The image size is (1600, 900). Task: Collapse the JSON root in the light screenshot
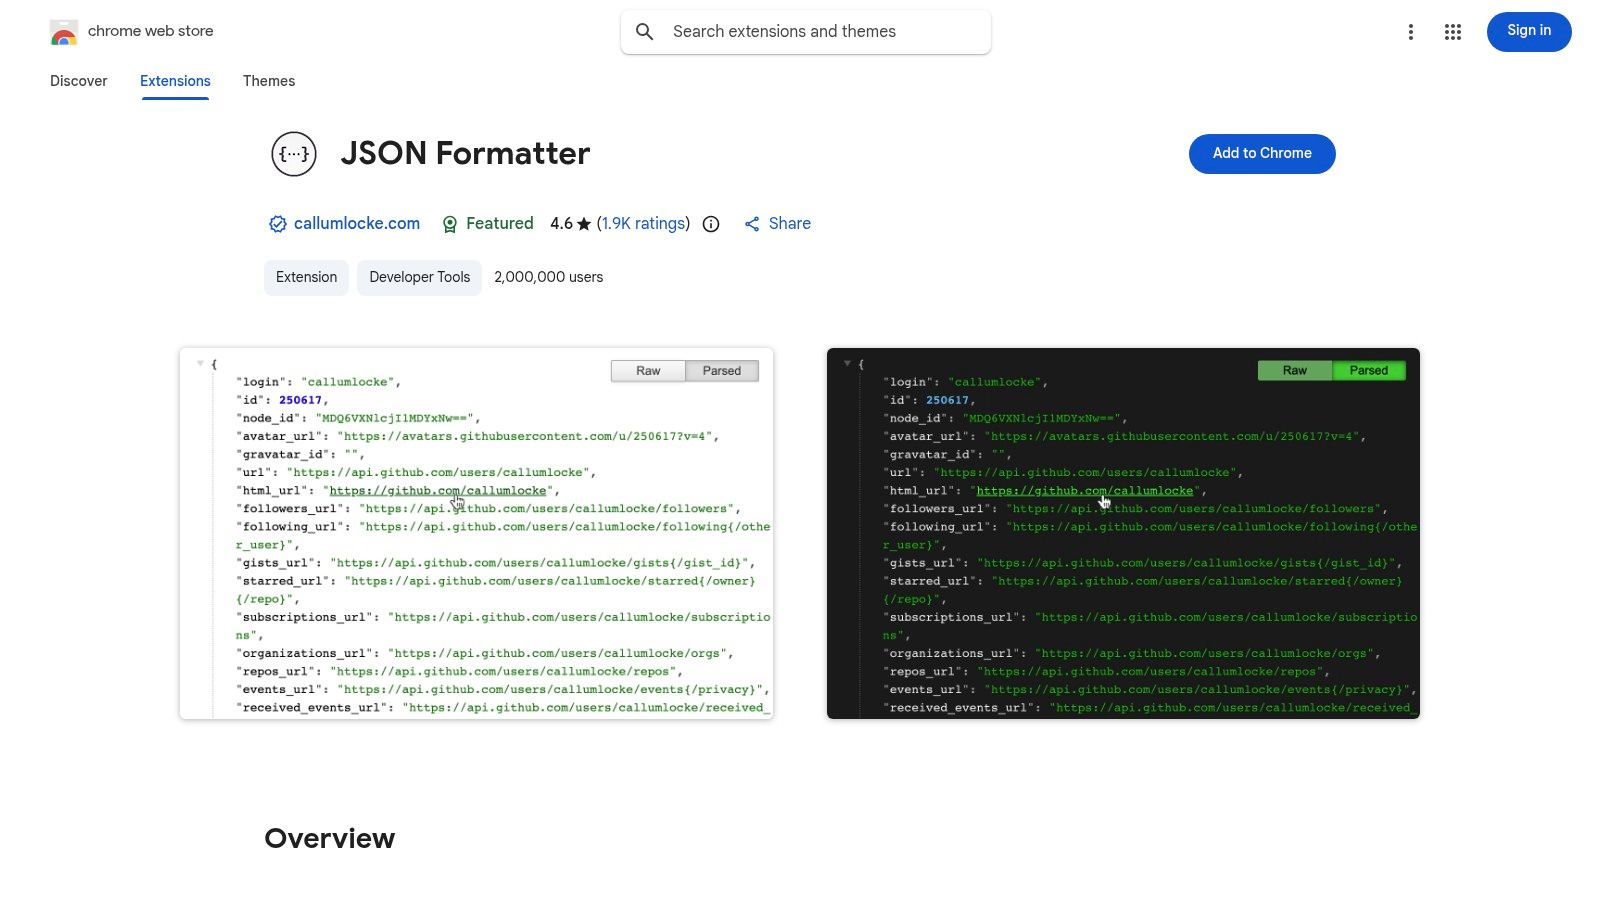pyautogui.click(x=199, y=364)
